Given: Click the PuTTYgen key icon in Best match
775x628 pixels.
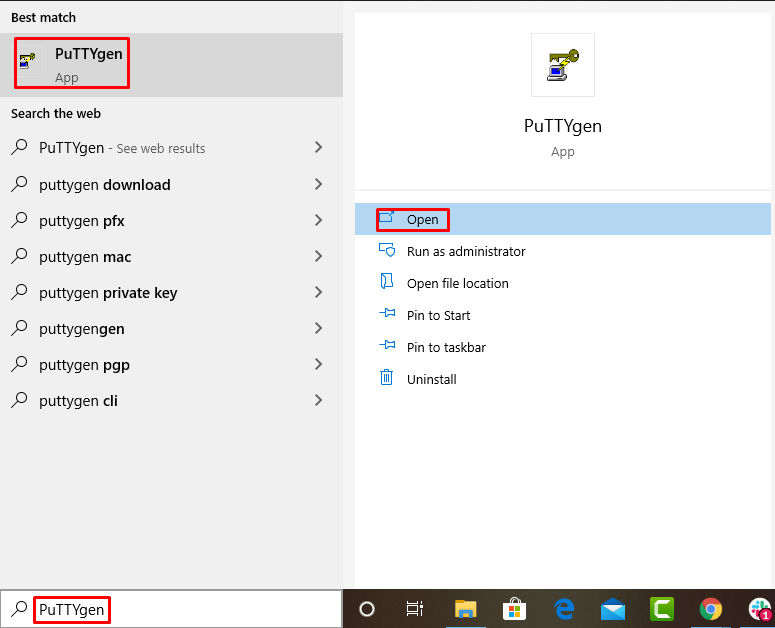Looking at the screenshot, I should coord(28,60).
